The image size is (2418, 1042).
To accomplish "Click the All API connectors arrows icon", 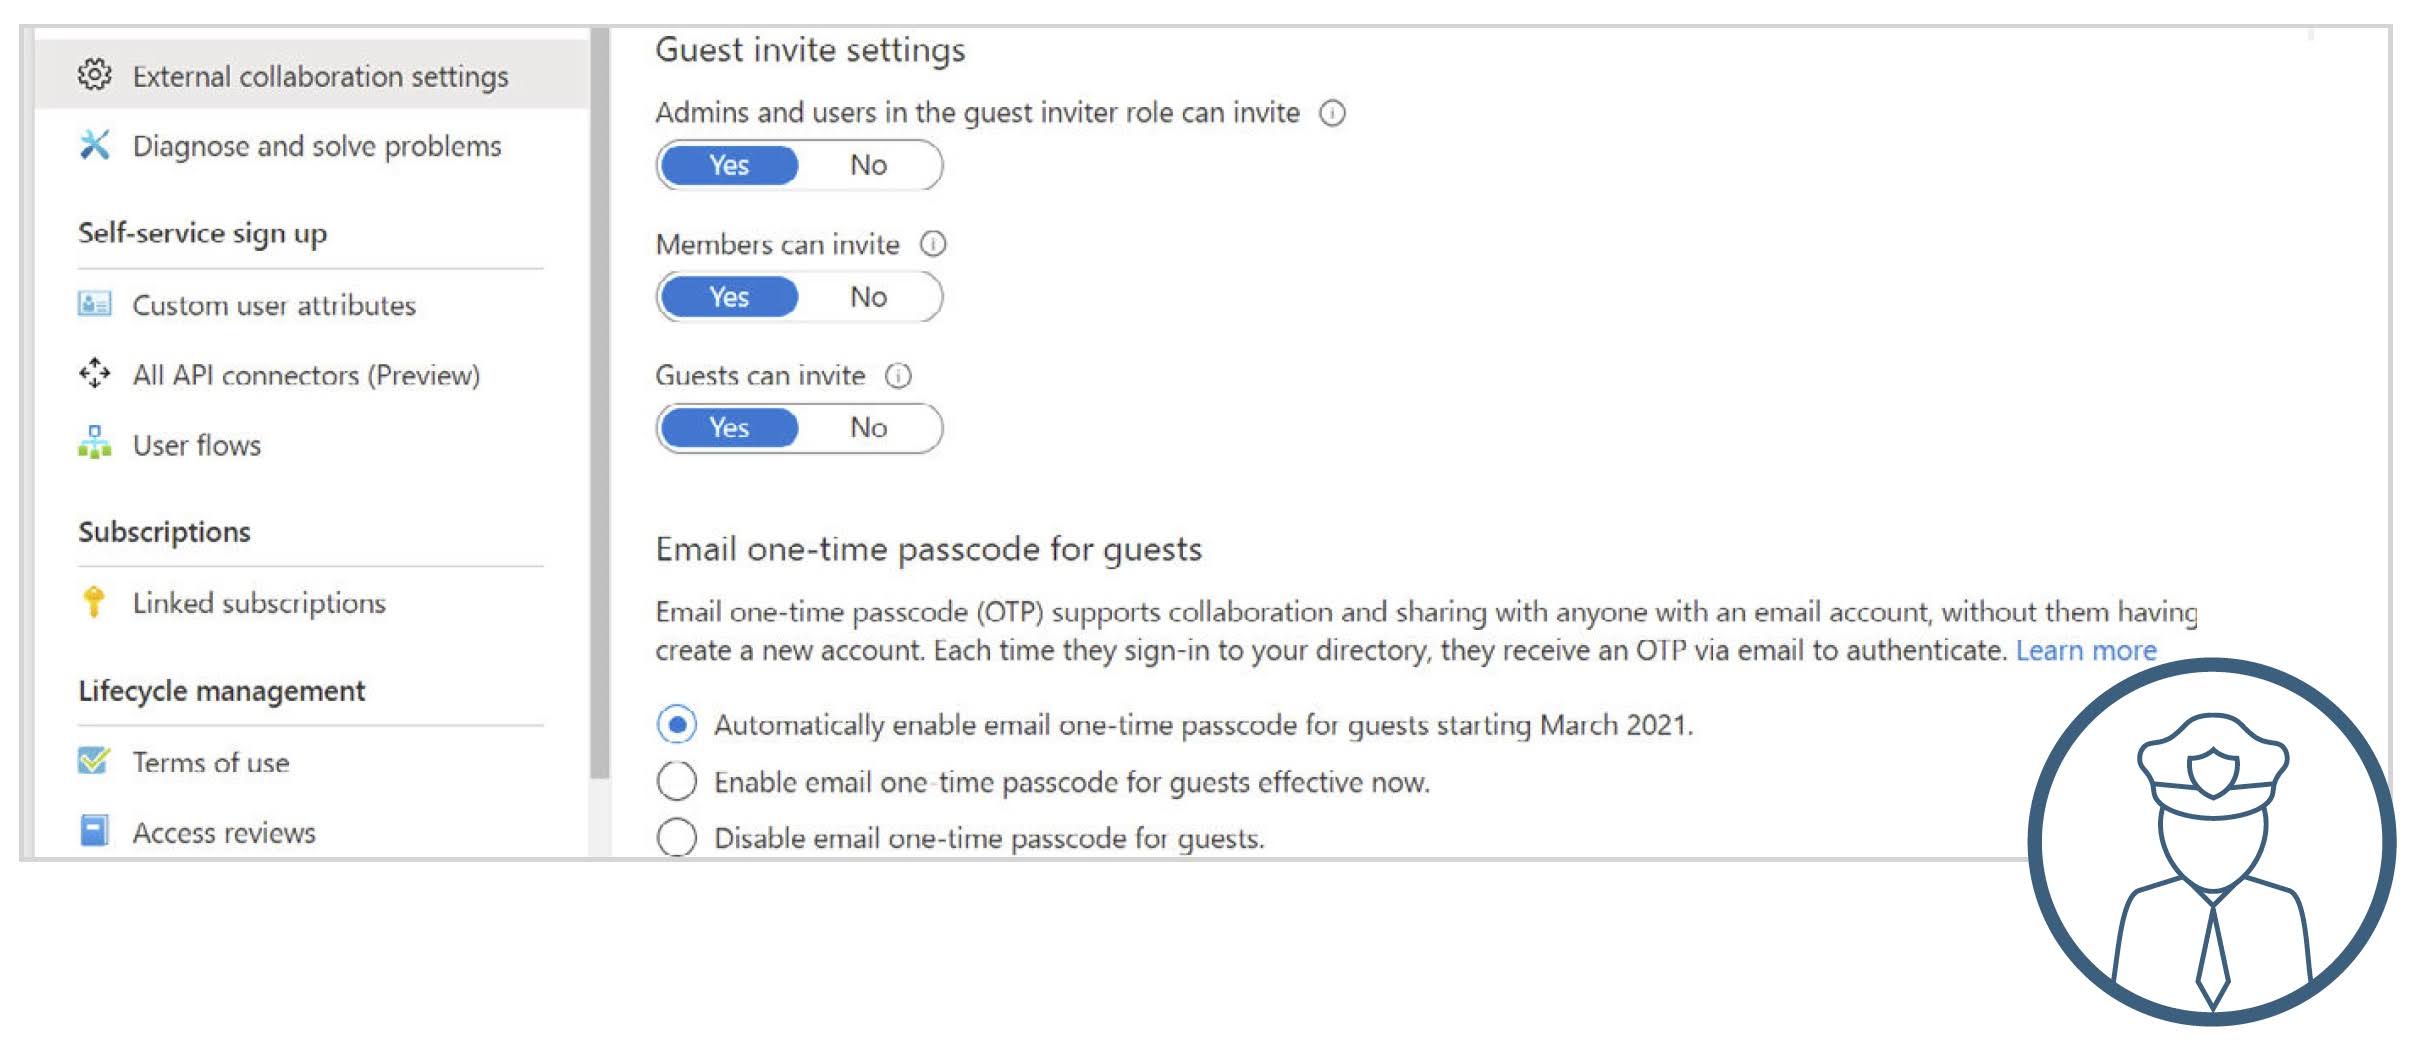I will (94, 374).
